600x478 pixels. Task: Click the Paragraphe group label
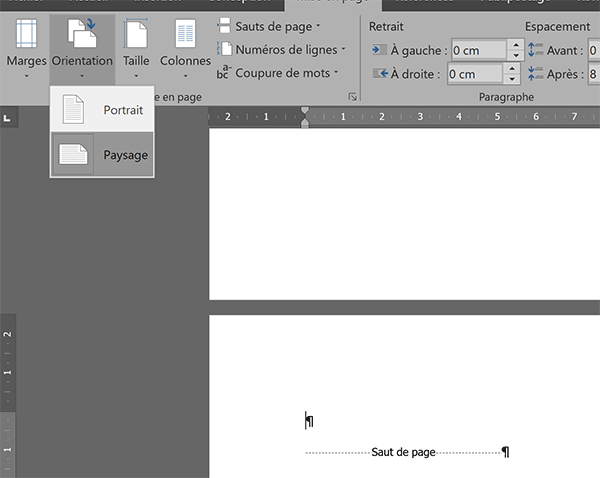506,97
